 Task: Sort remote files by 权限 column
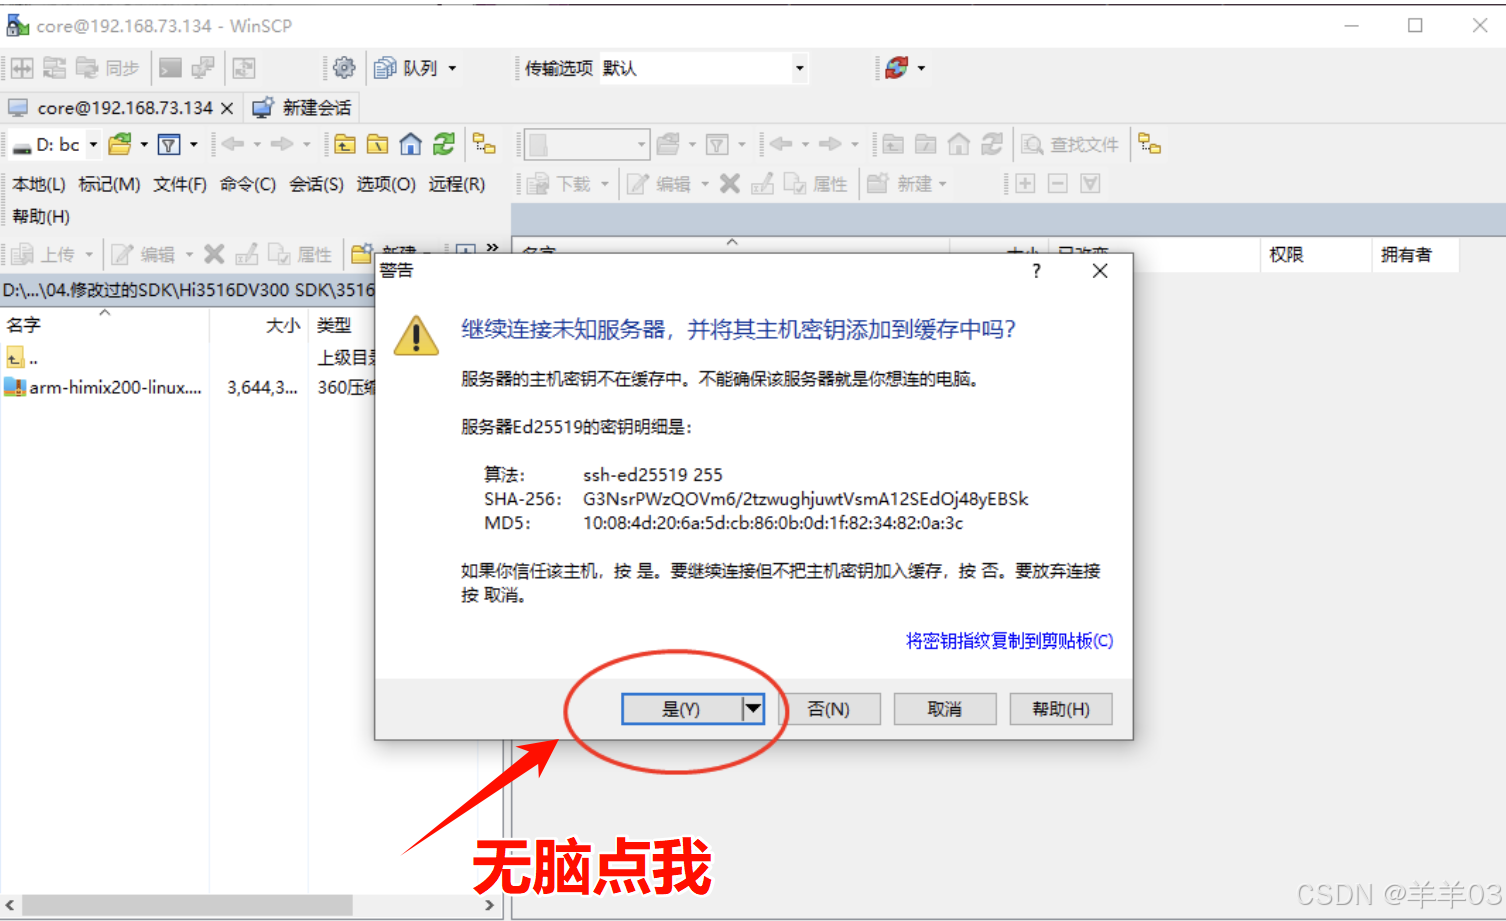pos(1314,255)
